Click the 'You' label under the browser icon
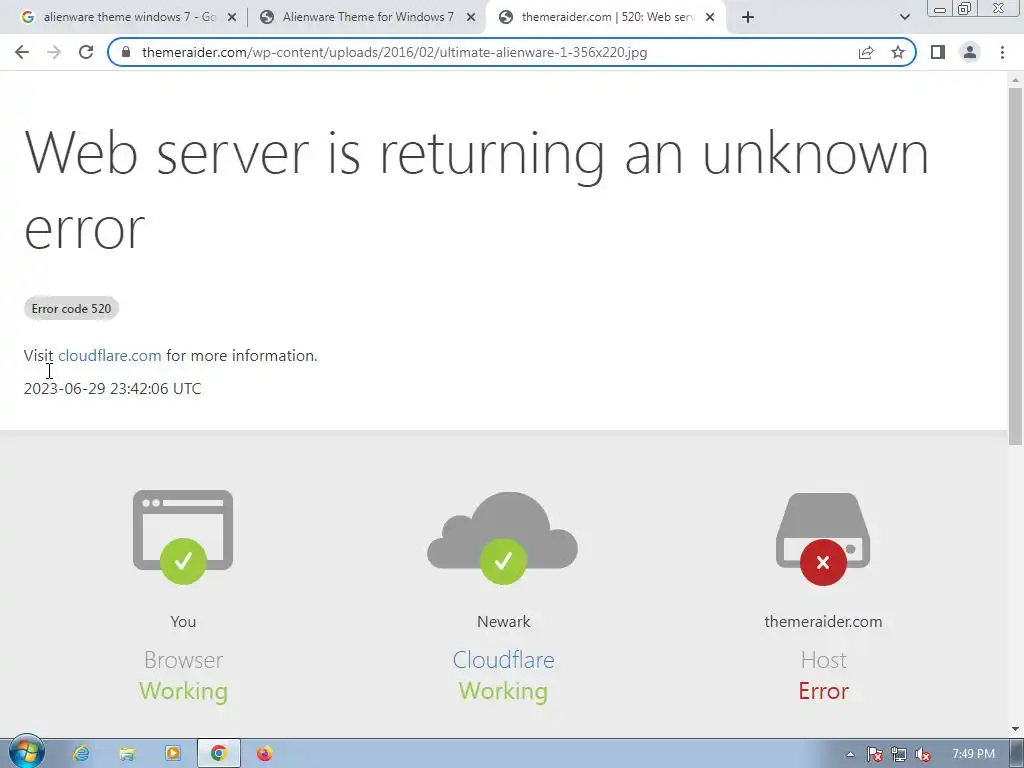The image size is (1024, 768). coord(184,622)
